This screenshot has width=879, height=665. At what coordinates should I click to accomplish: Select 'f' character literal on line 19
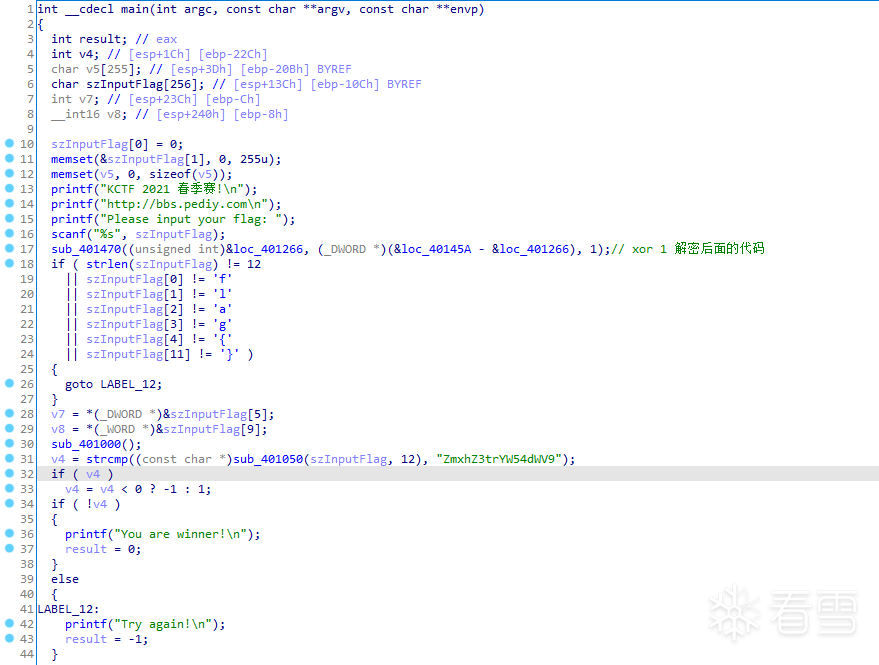222,279
